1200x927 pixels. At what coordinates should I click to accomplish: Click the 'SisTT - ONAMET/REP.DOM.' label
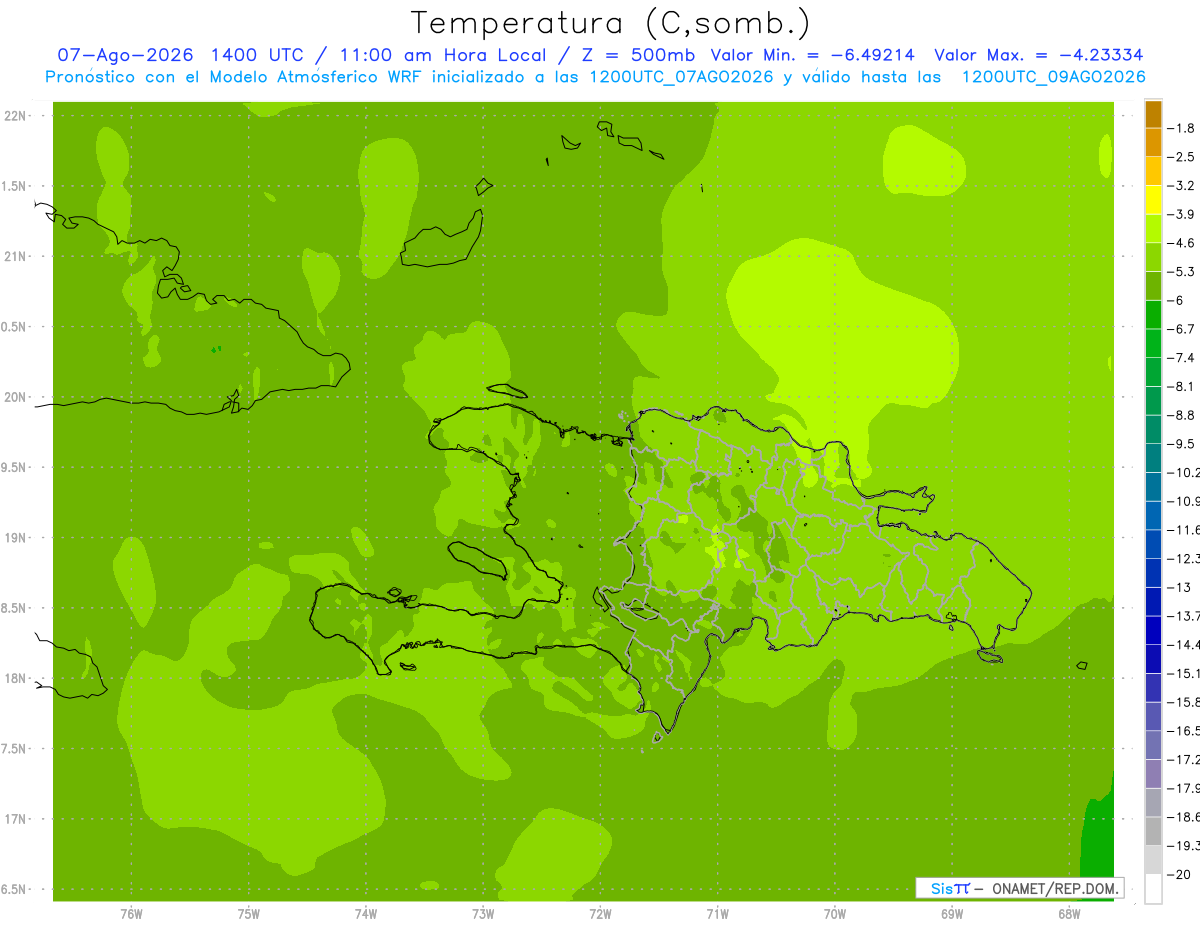(1019, 888)
